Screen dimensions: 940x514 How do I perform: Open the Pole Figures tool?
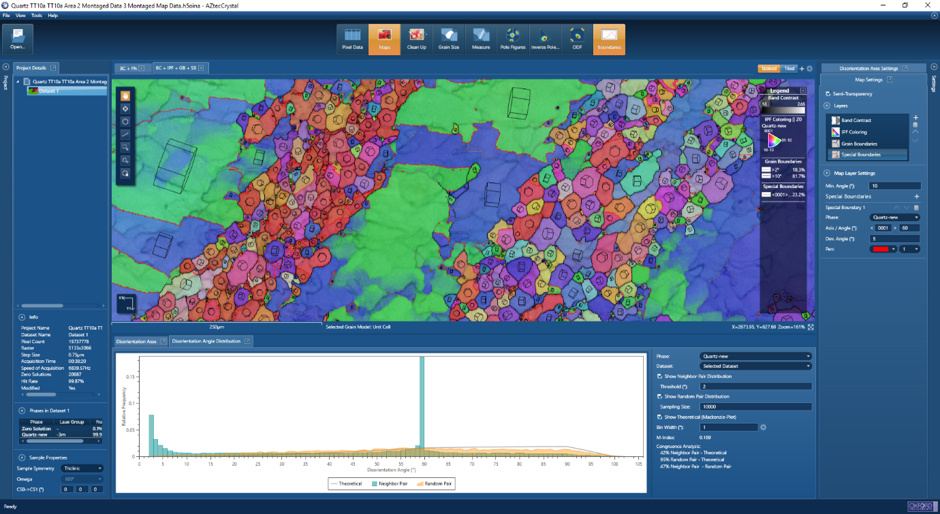[x=512, y=39]
